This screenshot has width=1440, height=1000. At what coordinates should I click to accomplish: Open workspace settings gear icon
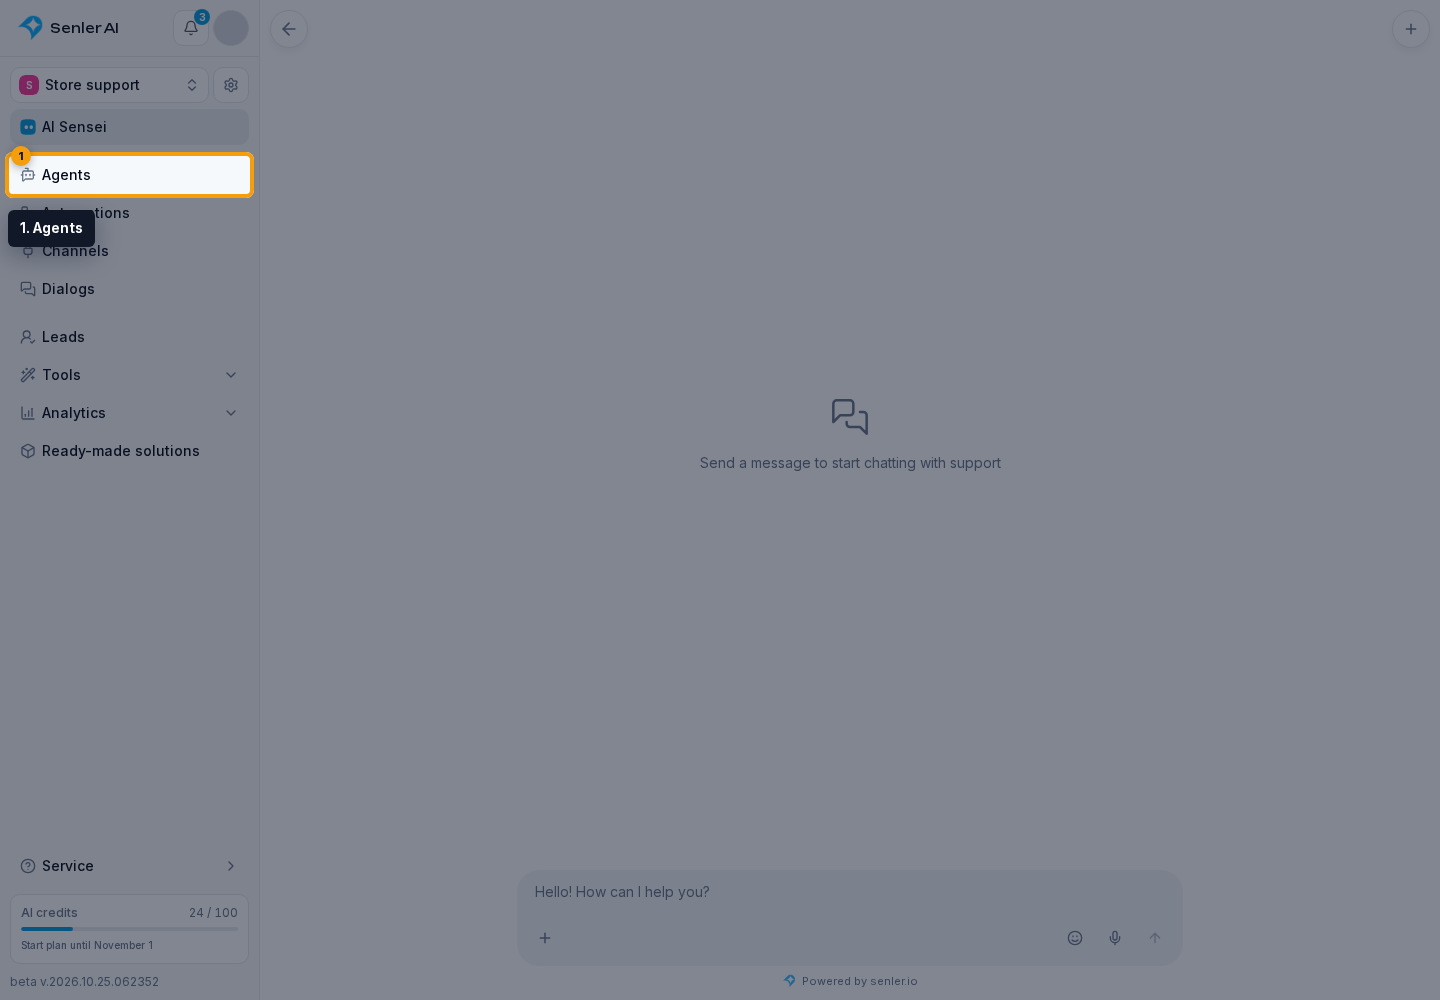coord(231,85)
